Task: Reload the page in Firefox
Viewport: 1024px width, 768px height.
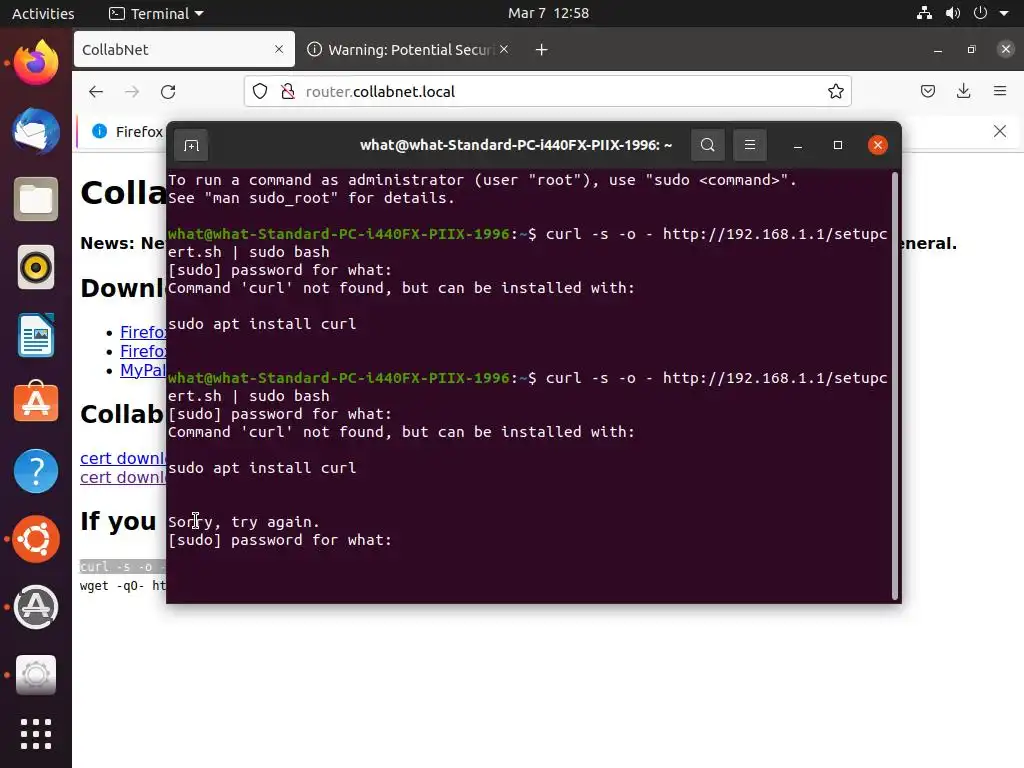Action: 168,91
